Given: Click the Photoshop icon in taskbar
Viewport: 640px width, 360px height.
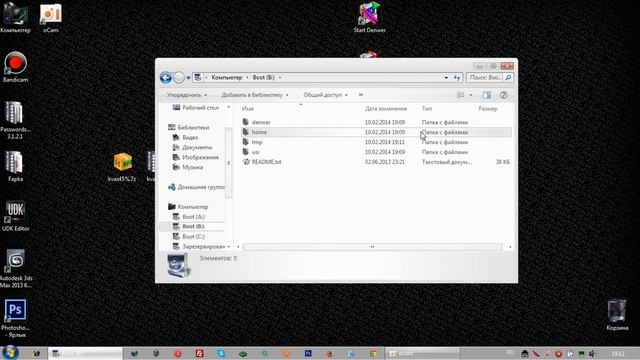Looking at the screenshot, I should 308,353.
